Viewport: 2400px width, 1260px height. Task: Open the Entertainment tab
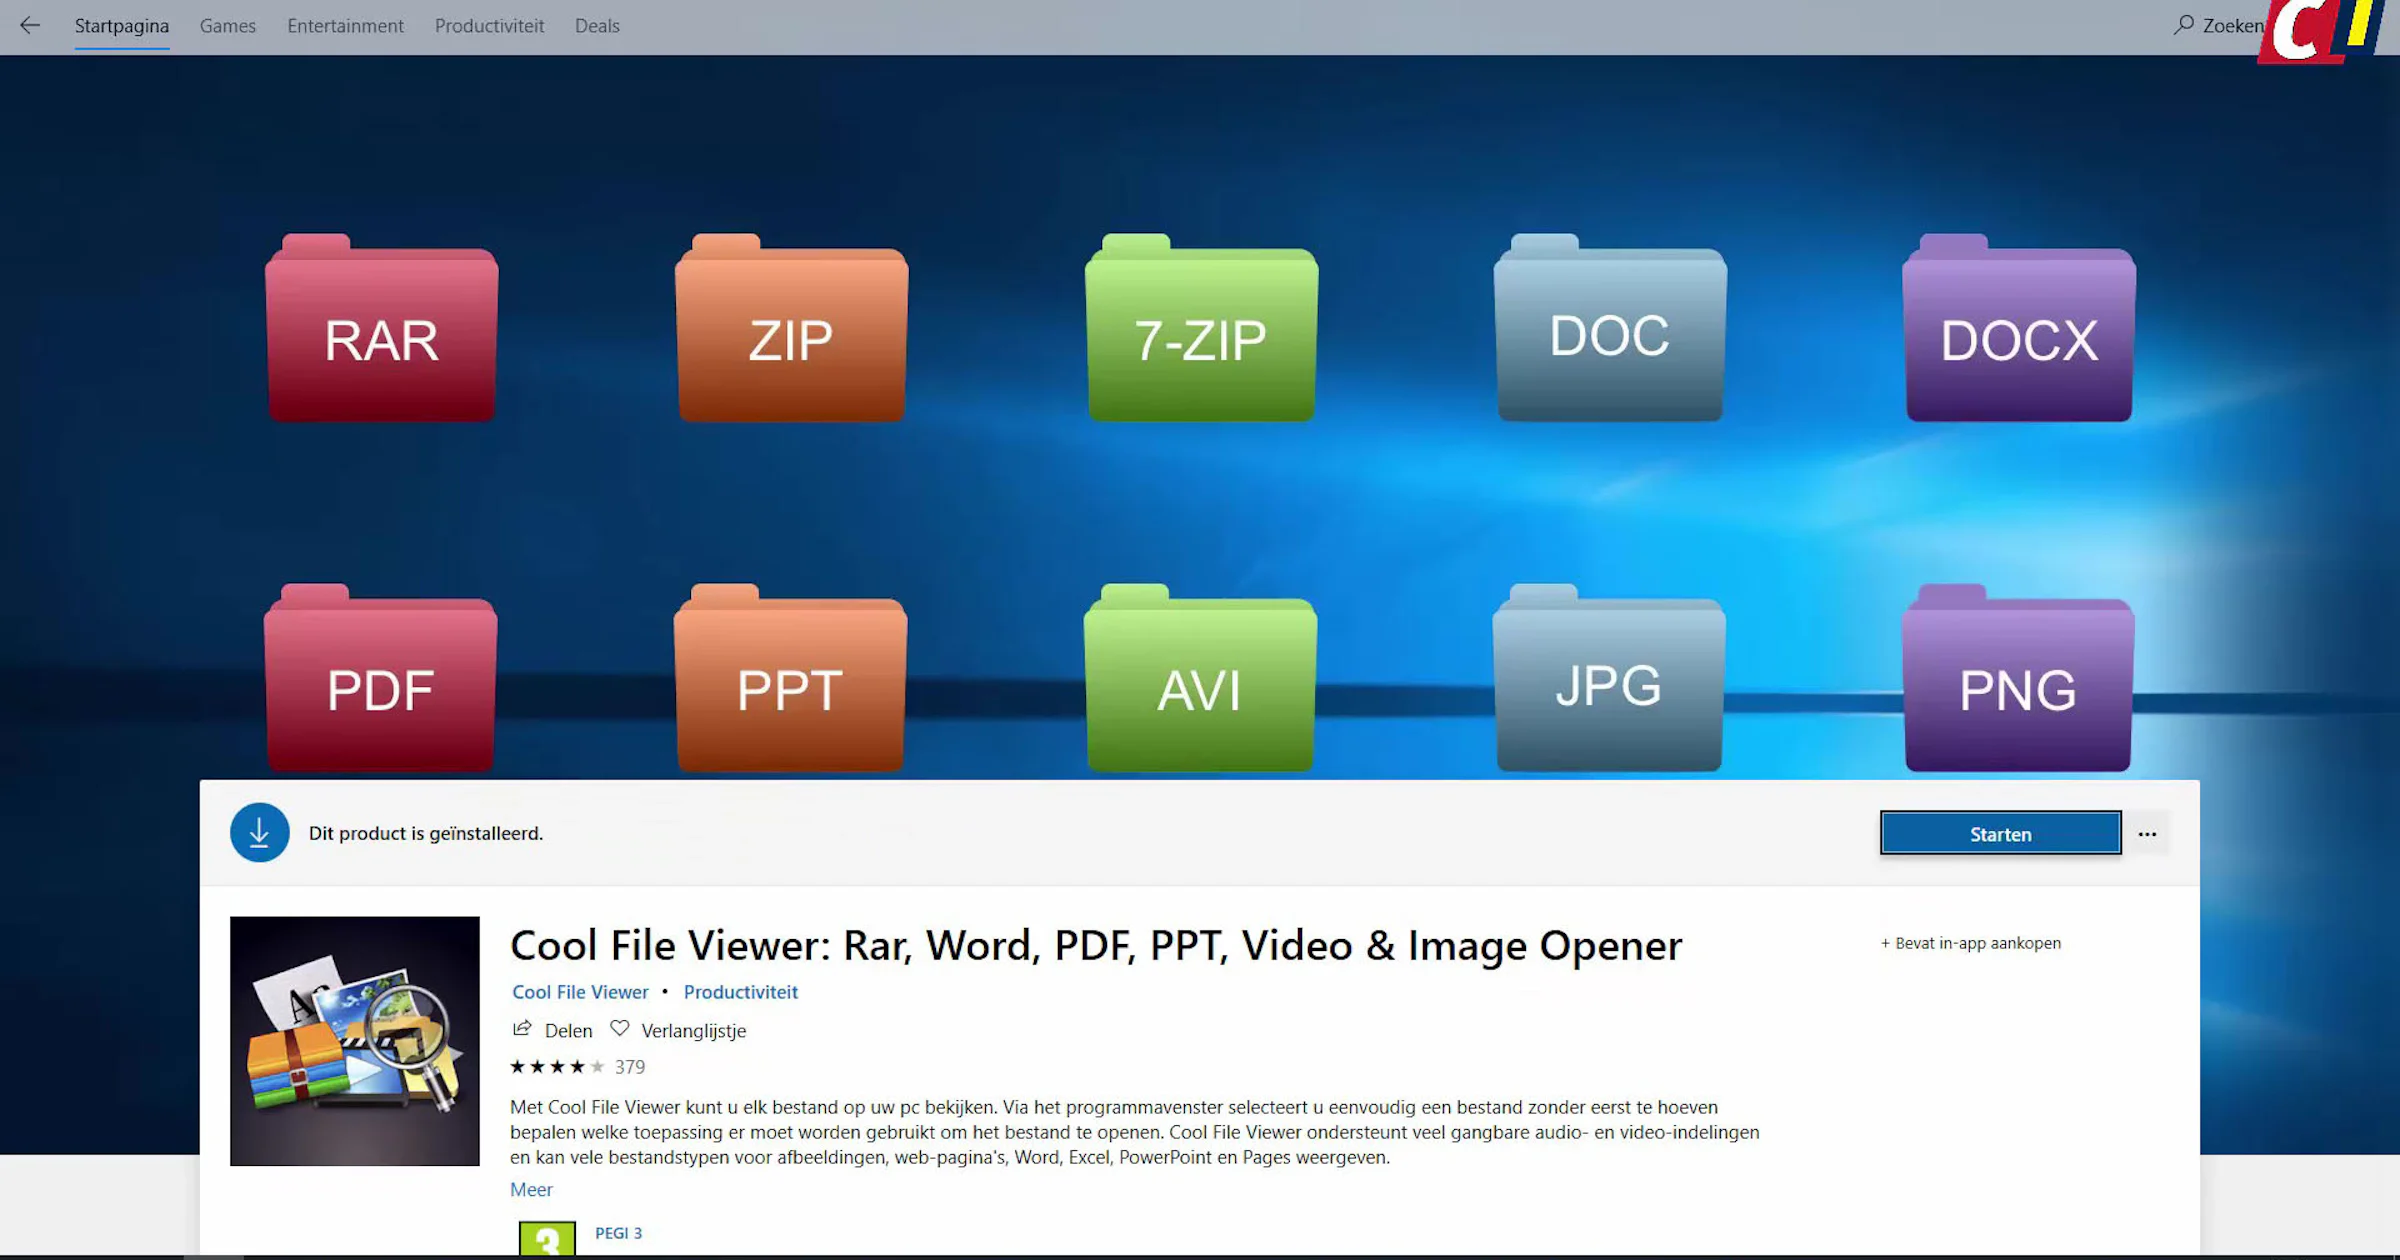tap(345, 26)
